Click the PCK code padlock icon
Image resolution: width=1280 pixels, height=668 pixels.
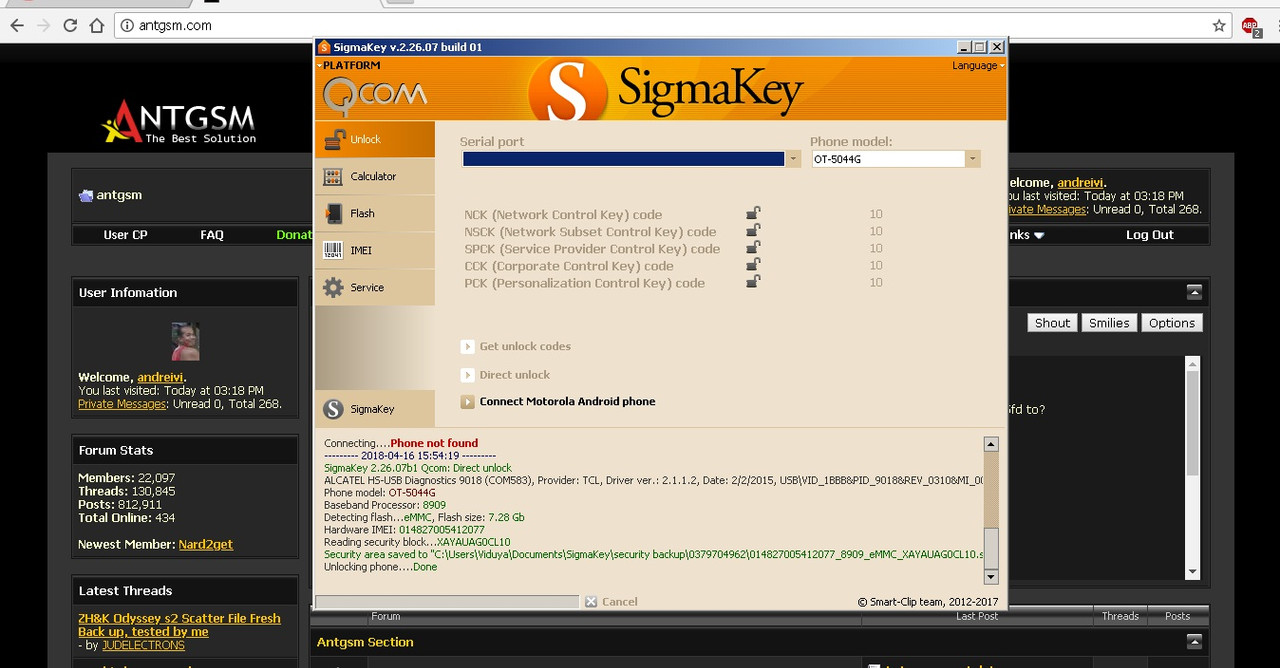pos(753,282)
